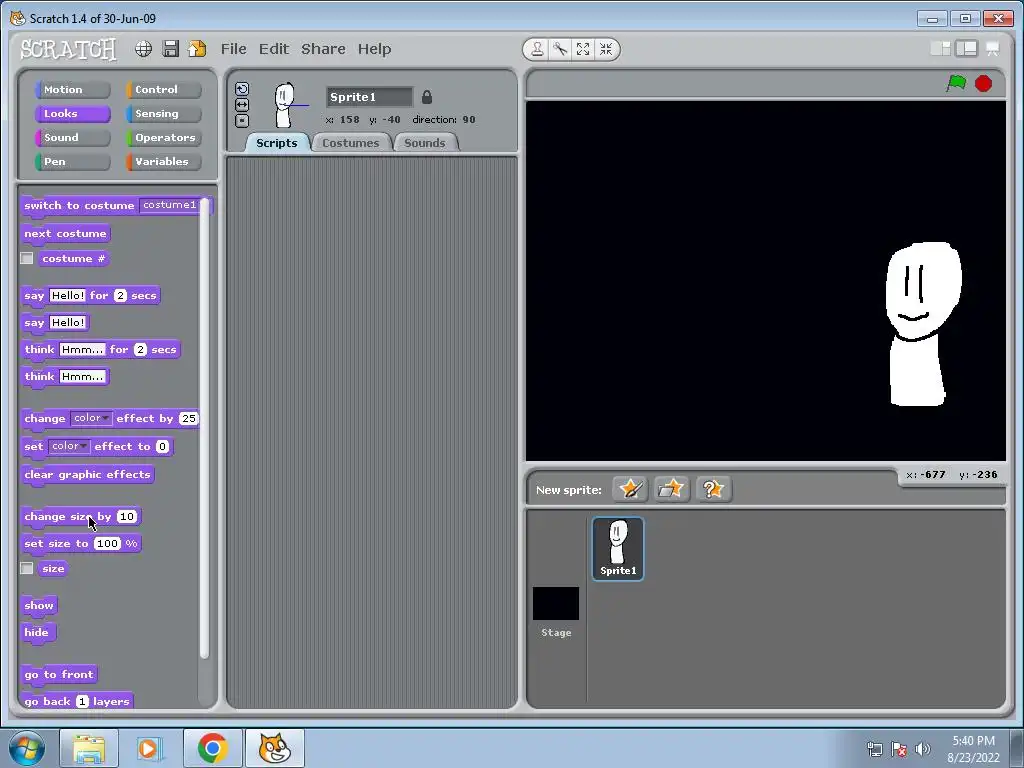
Task: Click the clear graphic effects block
Action: (x=88, y=475)
